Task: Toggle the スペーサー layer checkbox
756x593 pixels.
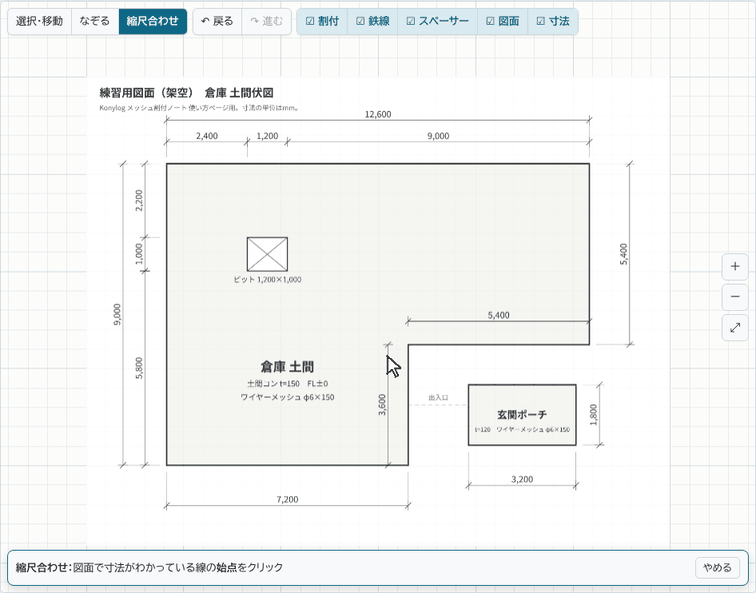Action: pos(437,21)
